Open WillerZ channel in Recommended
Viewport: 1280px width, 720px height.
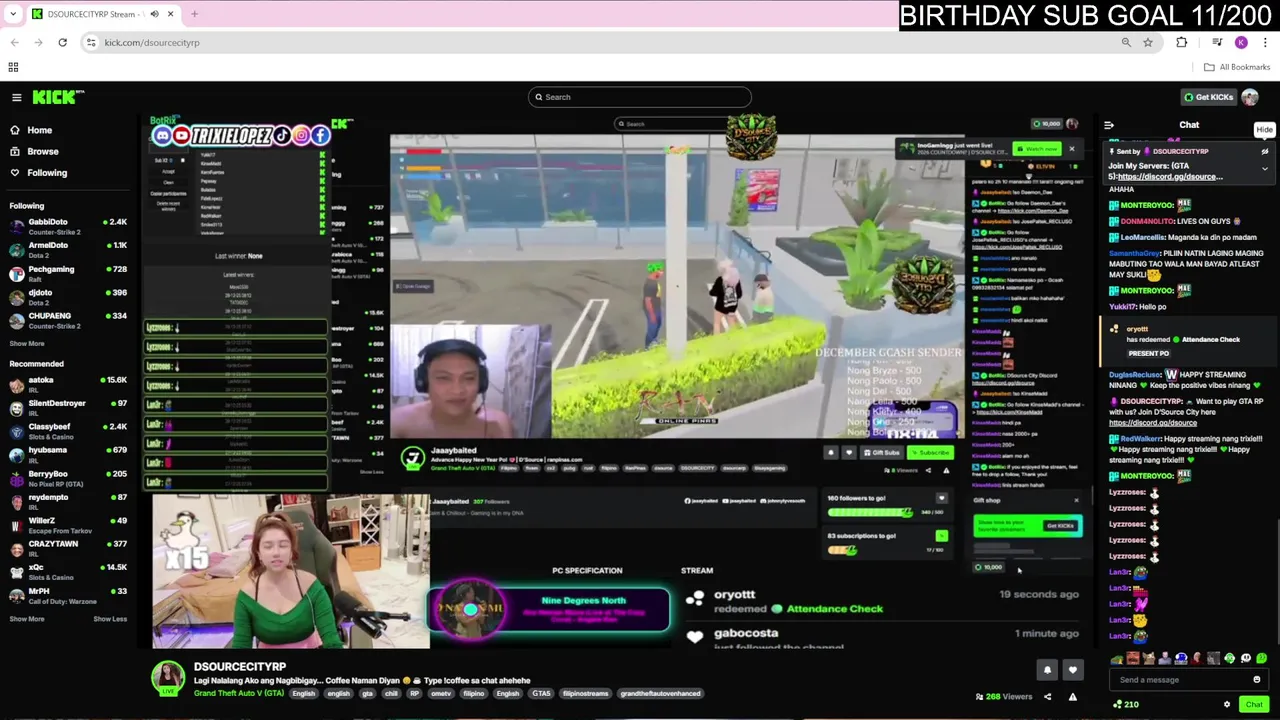point(68,525)
